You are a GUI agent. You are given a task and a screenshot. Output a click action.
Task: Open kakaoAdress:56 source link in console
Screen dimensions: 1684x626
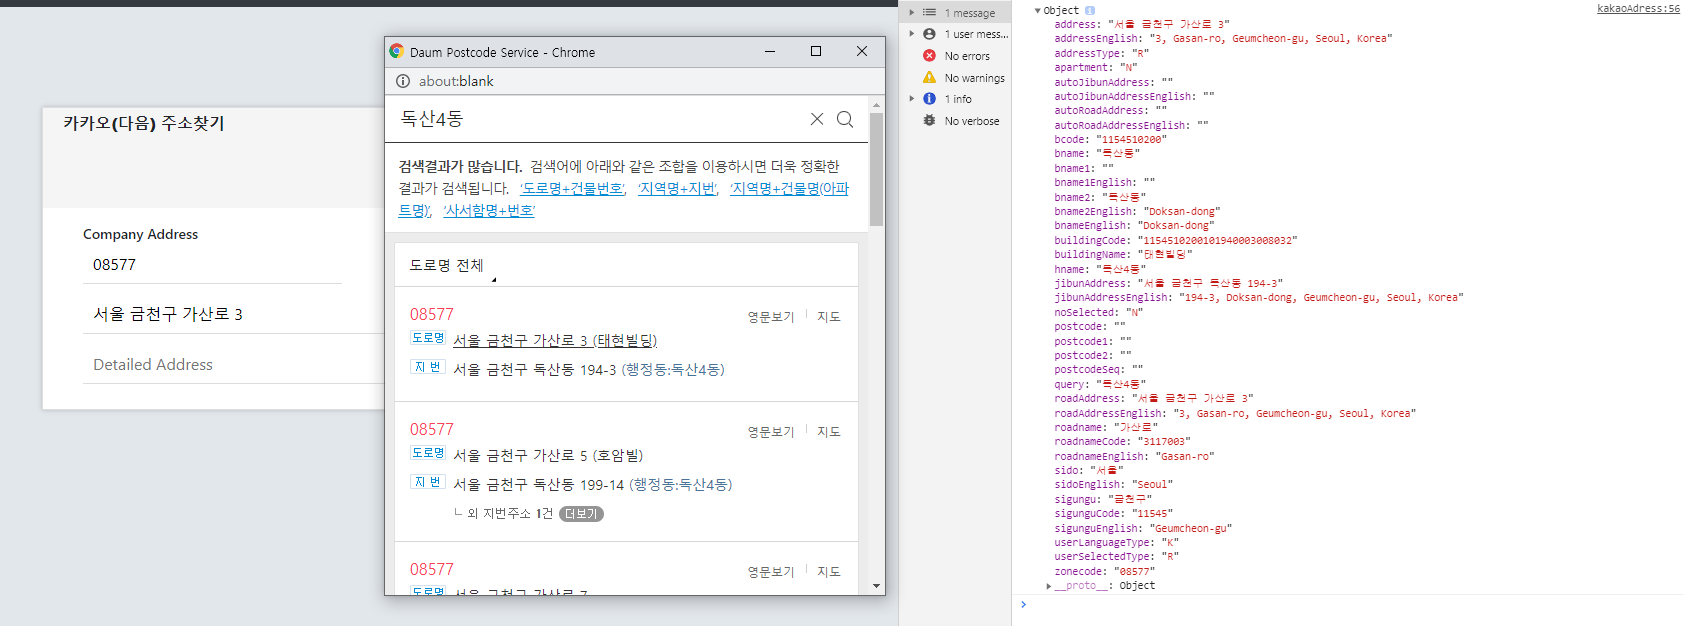[1638, 8]
